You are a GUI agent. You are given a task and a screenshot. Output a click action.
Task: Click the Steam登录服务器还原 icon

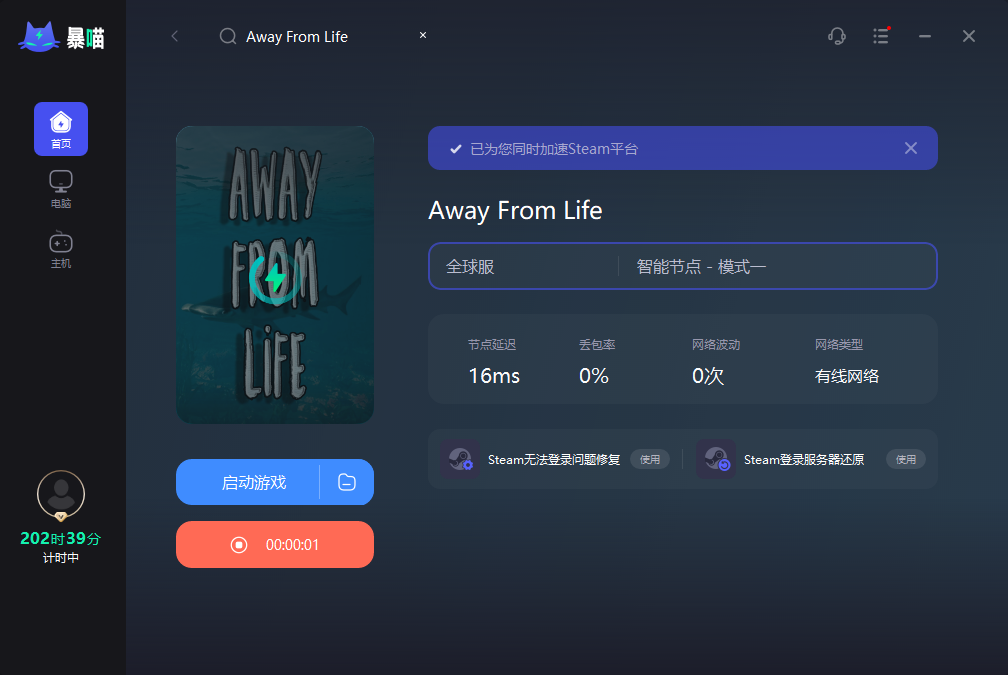point(716,459)
